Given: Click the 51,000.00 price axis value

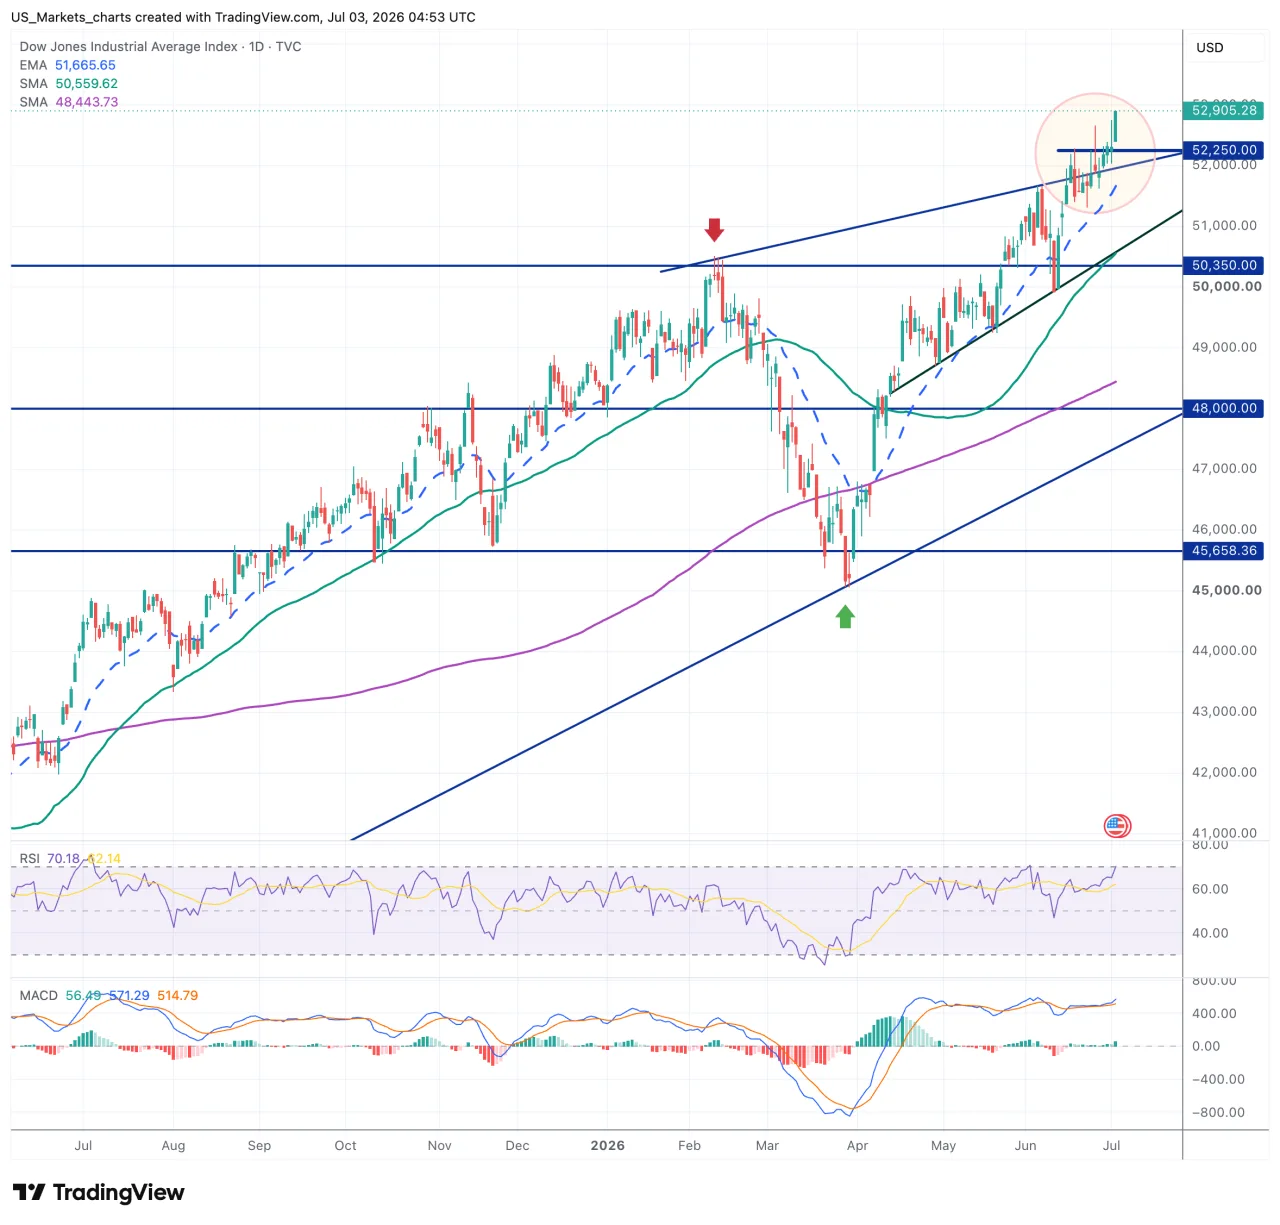Looking at the screenshot, I should [1224, 225].
